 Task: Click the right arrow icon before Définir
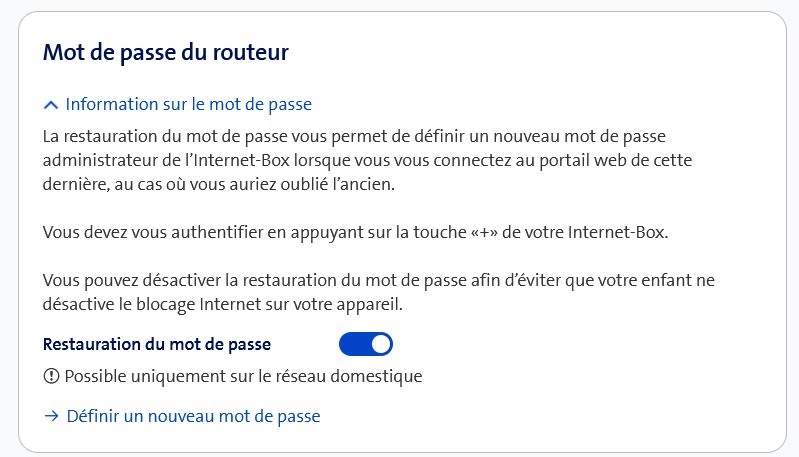point(51,416)
